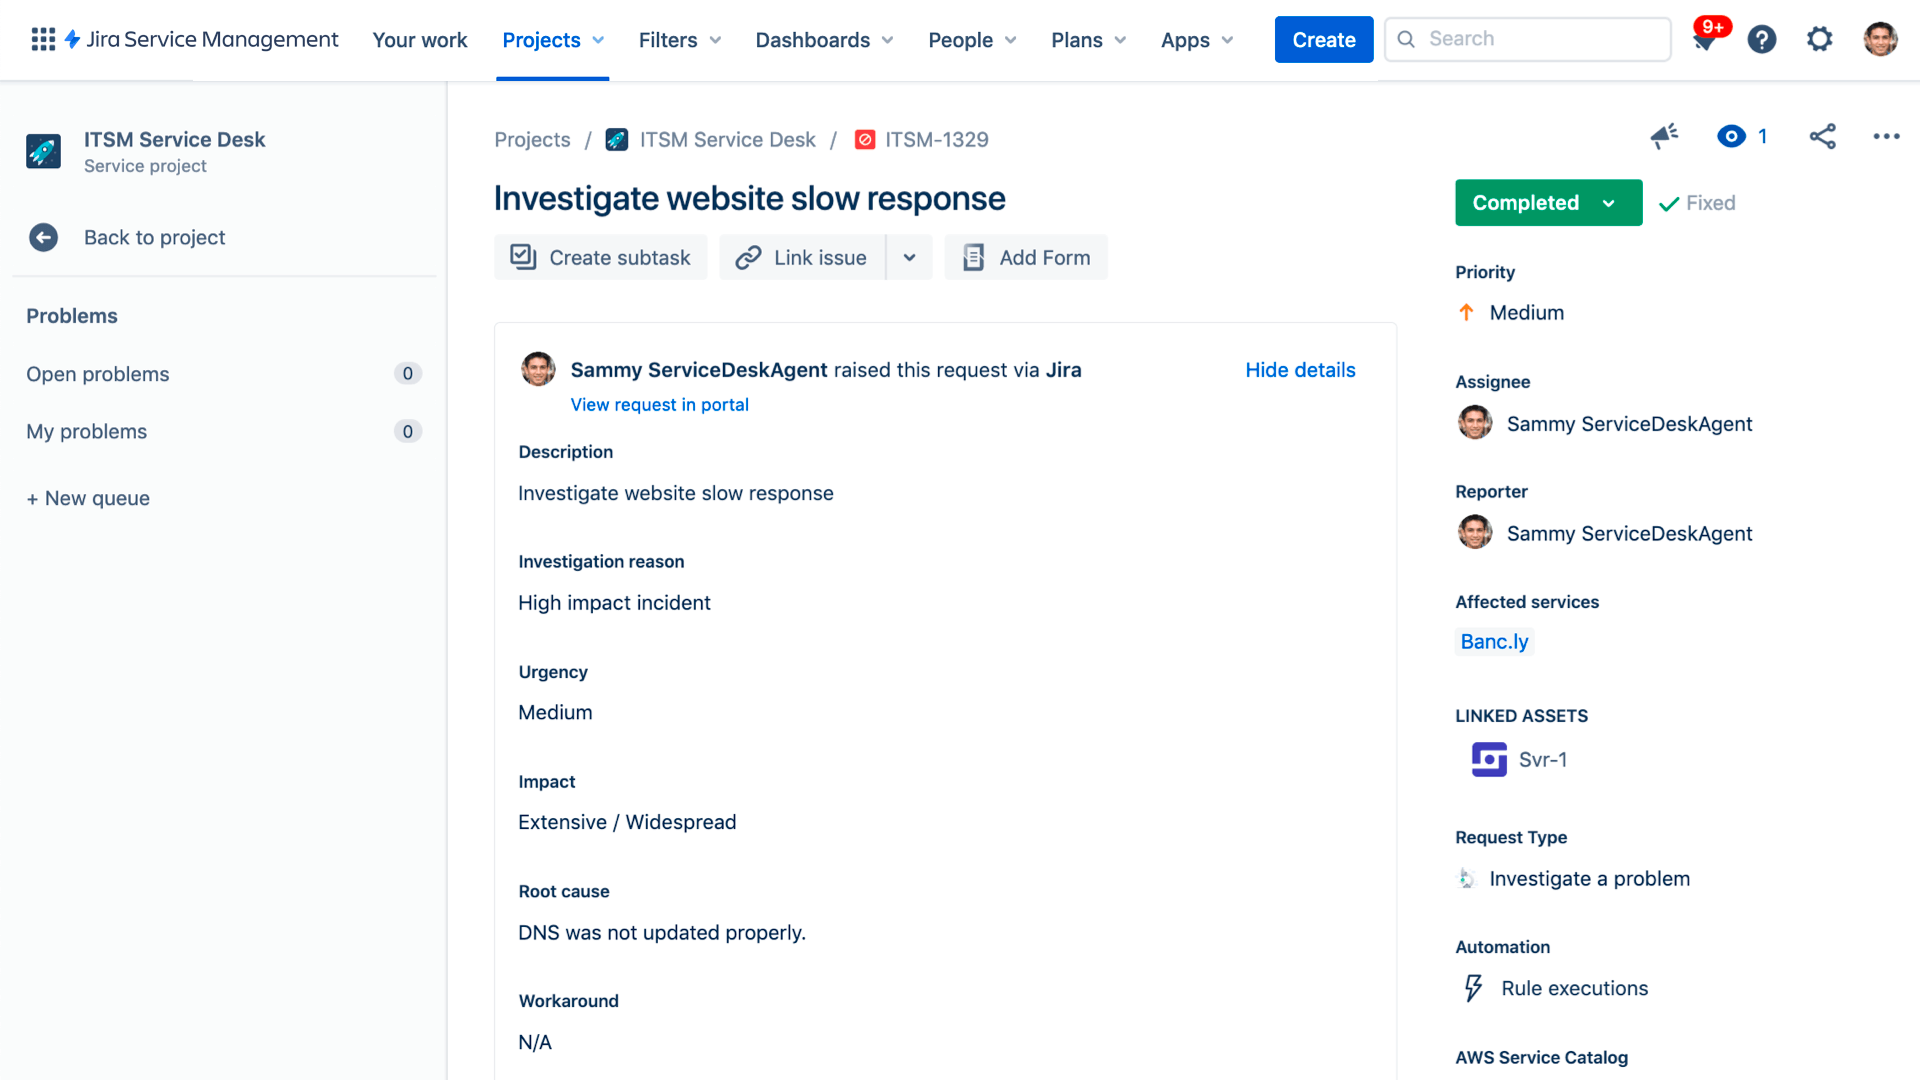Click the Link issue button
1920x1080 pixels.
pyautogui.click(x=802, y=257)
